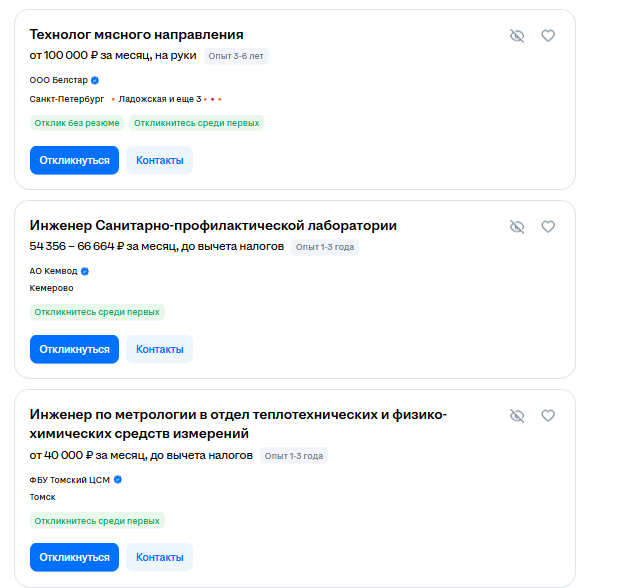Hide the Инженер по метрологии vacancy
The image size is (618, 588).
pos(517,416)
